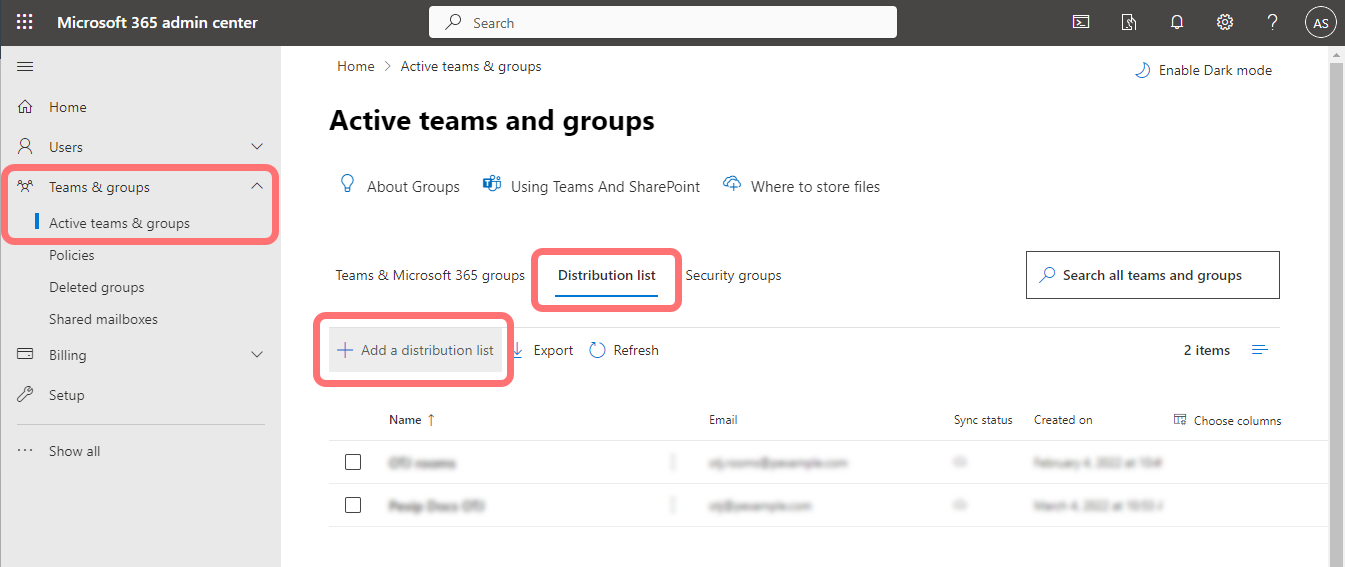Switch to Teams & Microsoft 365 groups tab

430,275
